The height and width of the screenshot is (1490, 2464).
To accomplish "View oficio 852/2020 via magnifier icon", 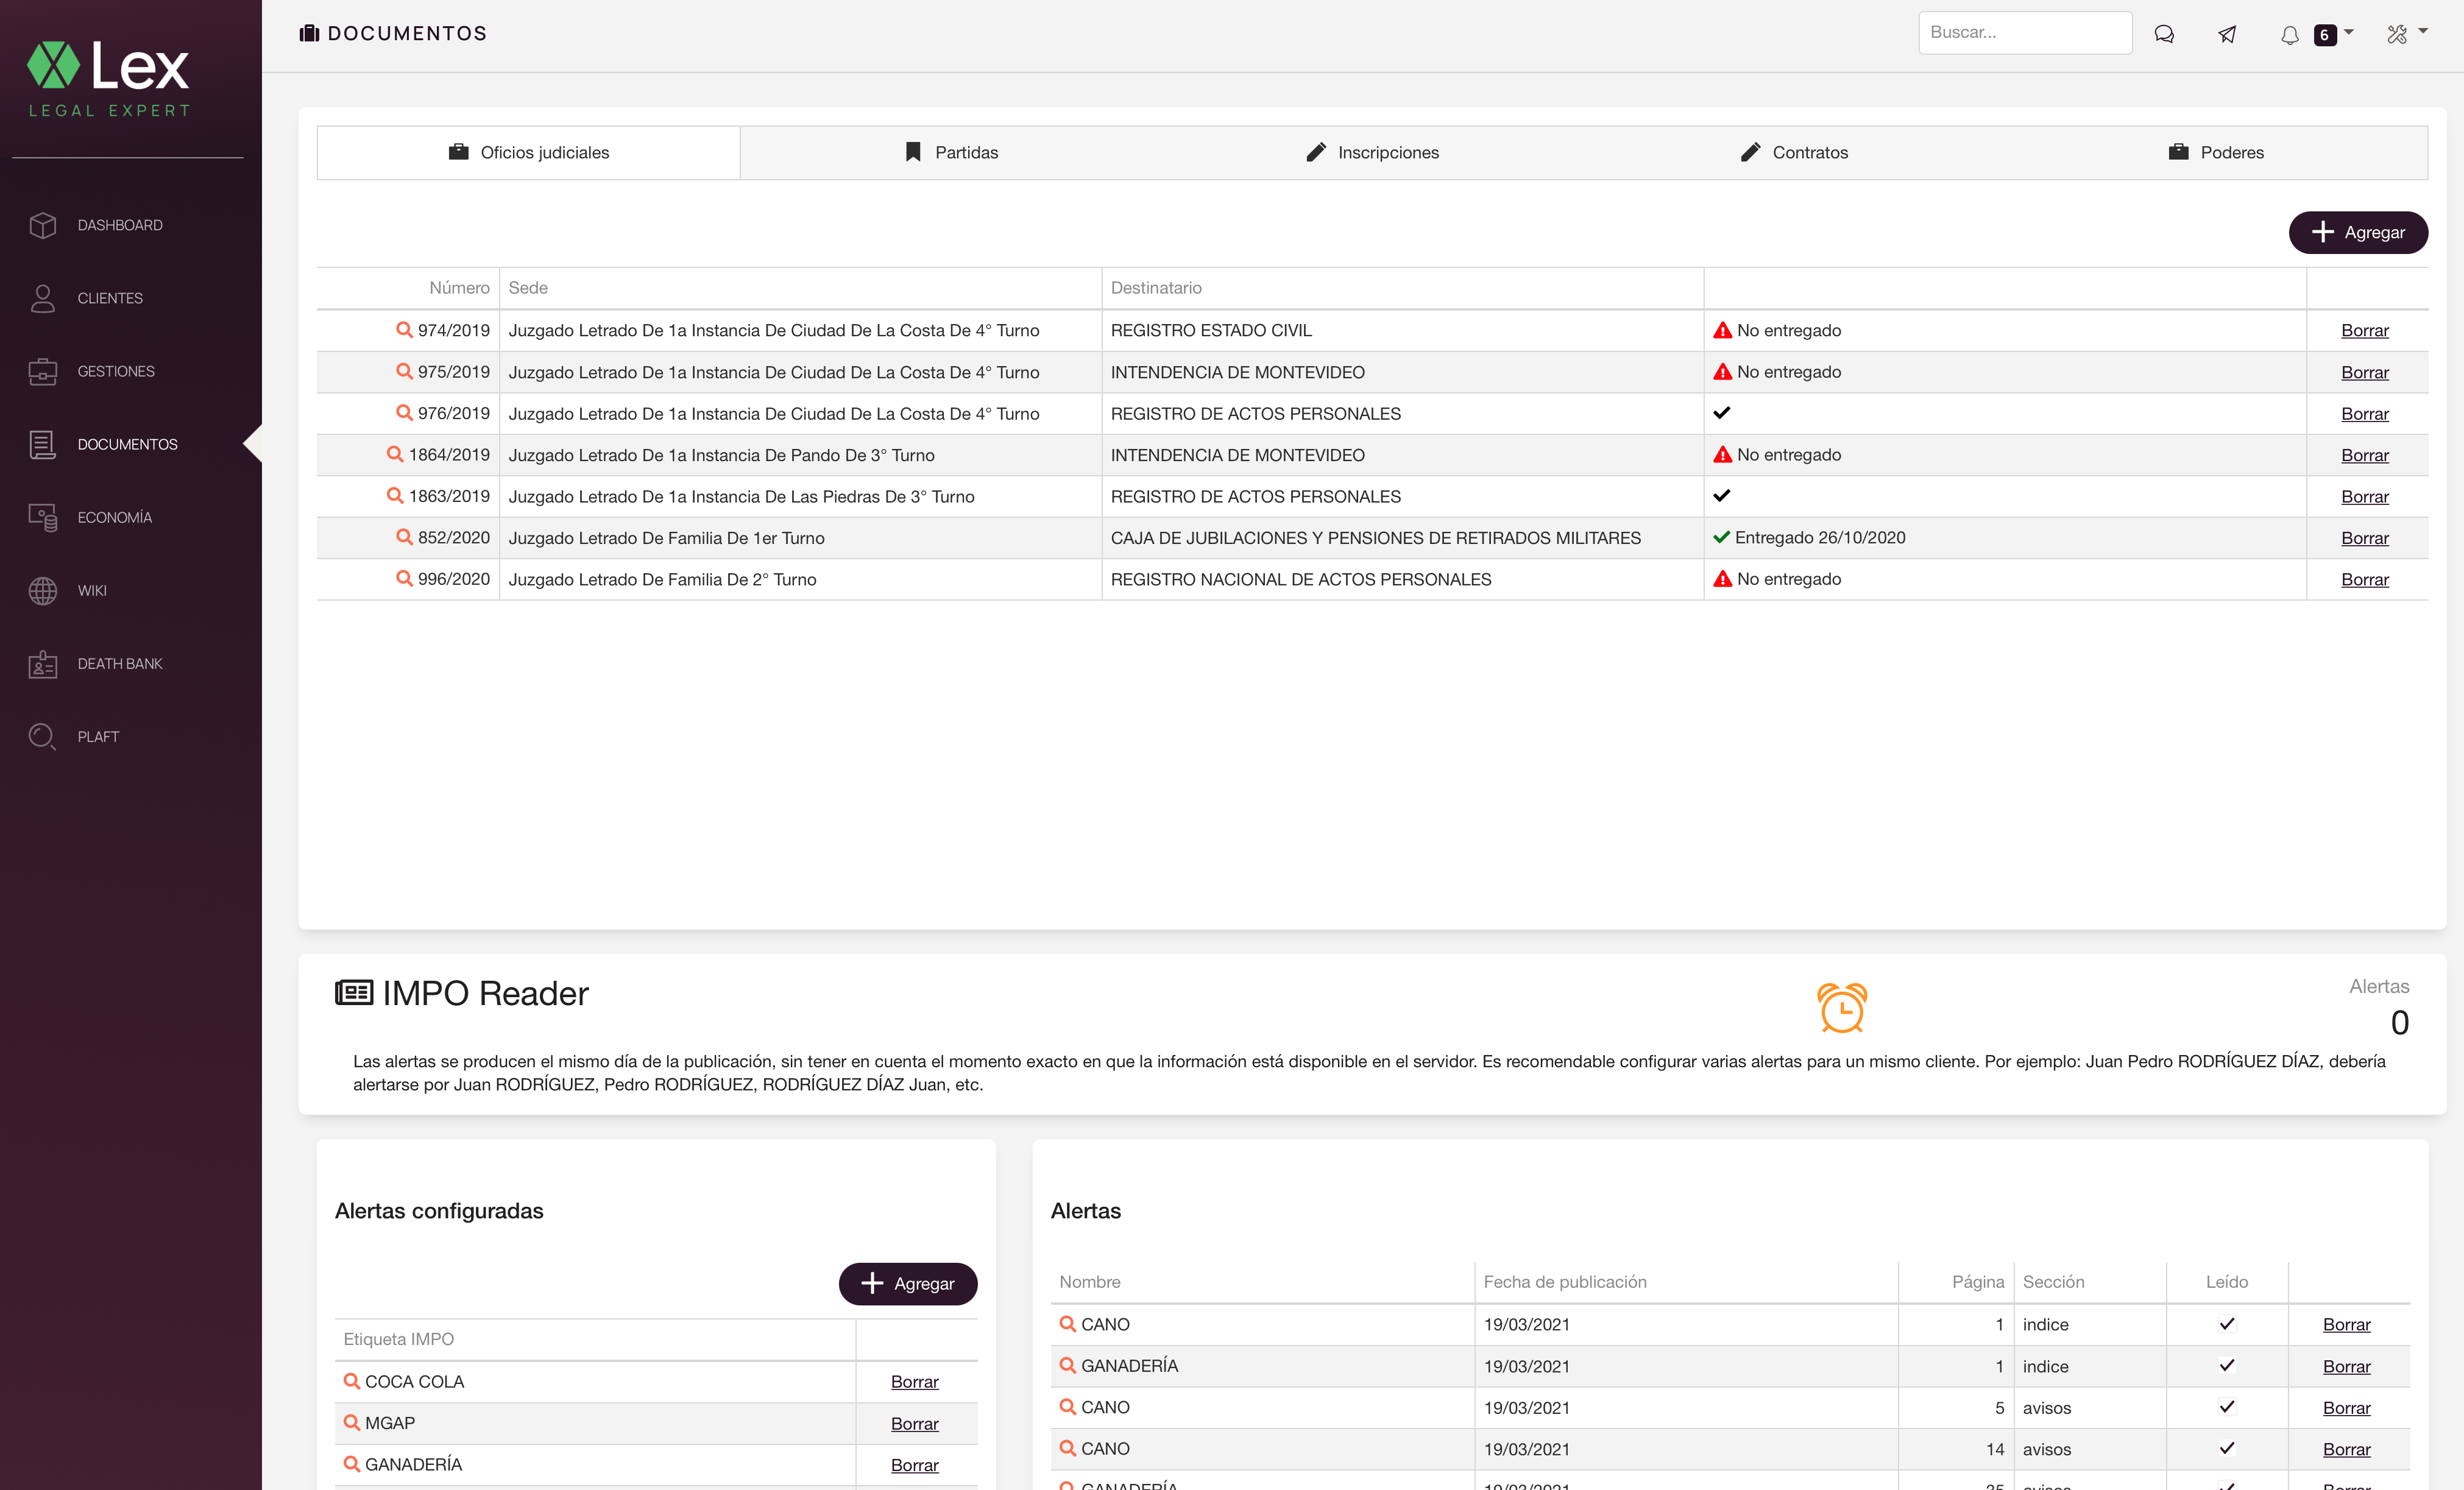I will pyautogui.click(x=404, y=537).
